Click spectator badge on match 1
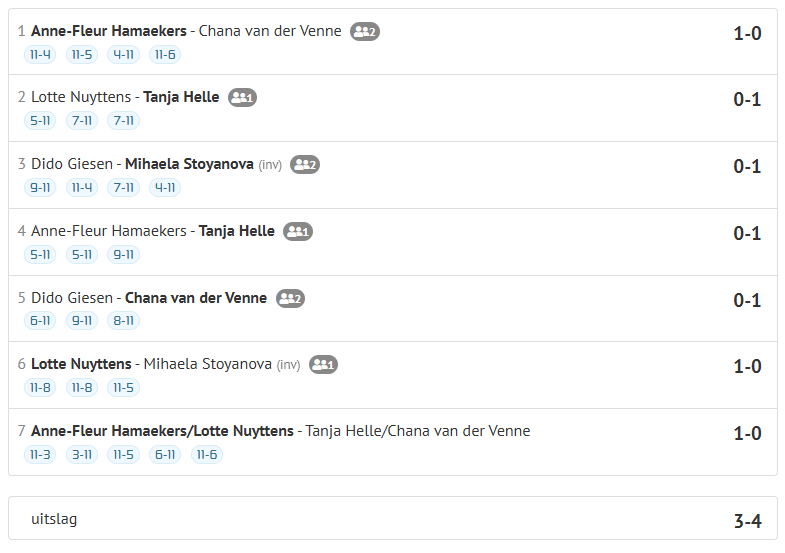This screenshot has width=785, height=553. (x=365, y=31)
